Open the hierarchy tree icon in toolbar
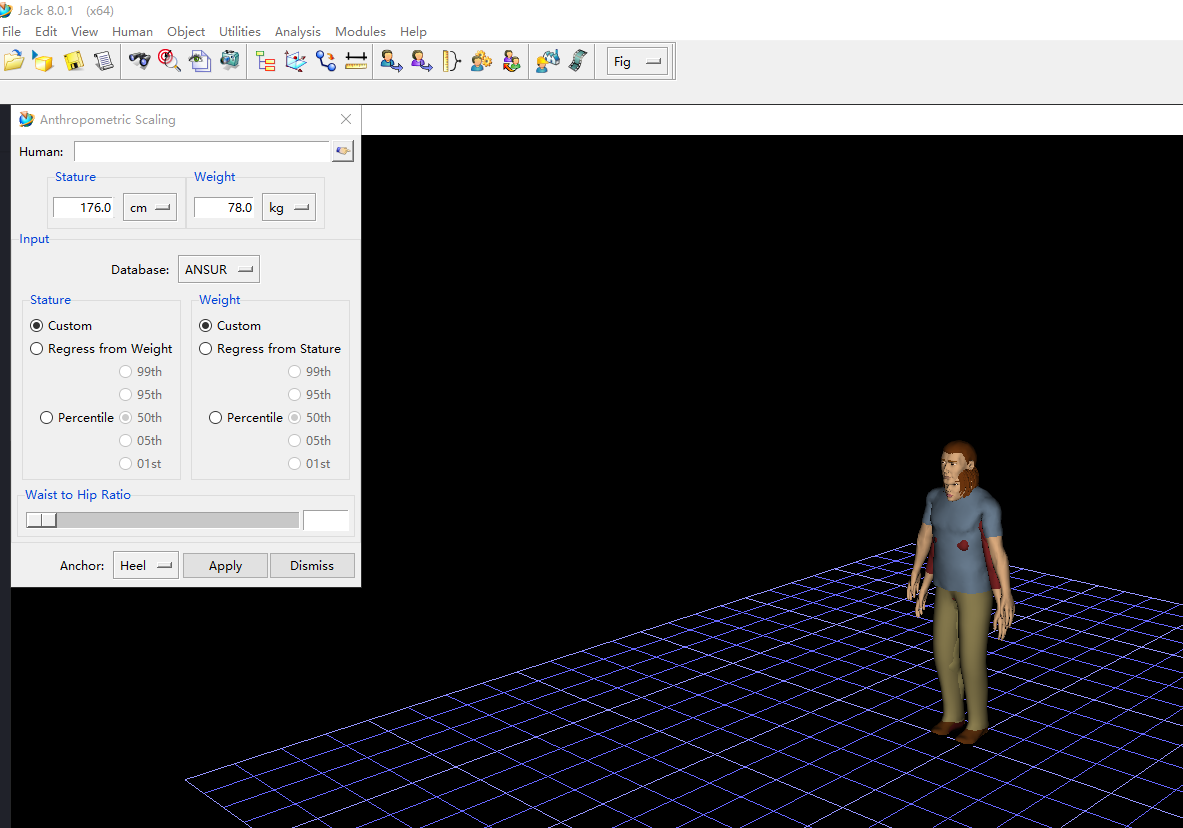 tap(265, 61)
